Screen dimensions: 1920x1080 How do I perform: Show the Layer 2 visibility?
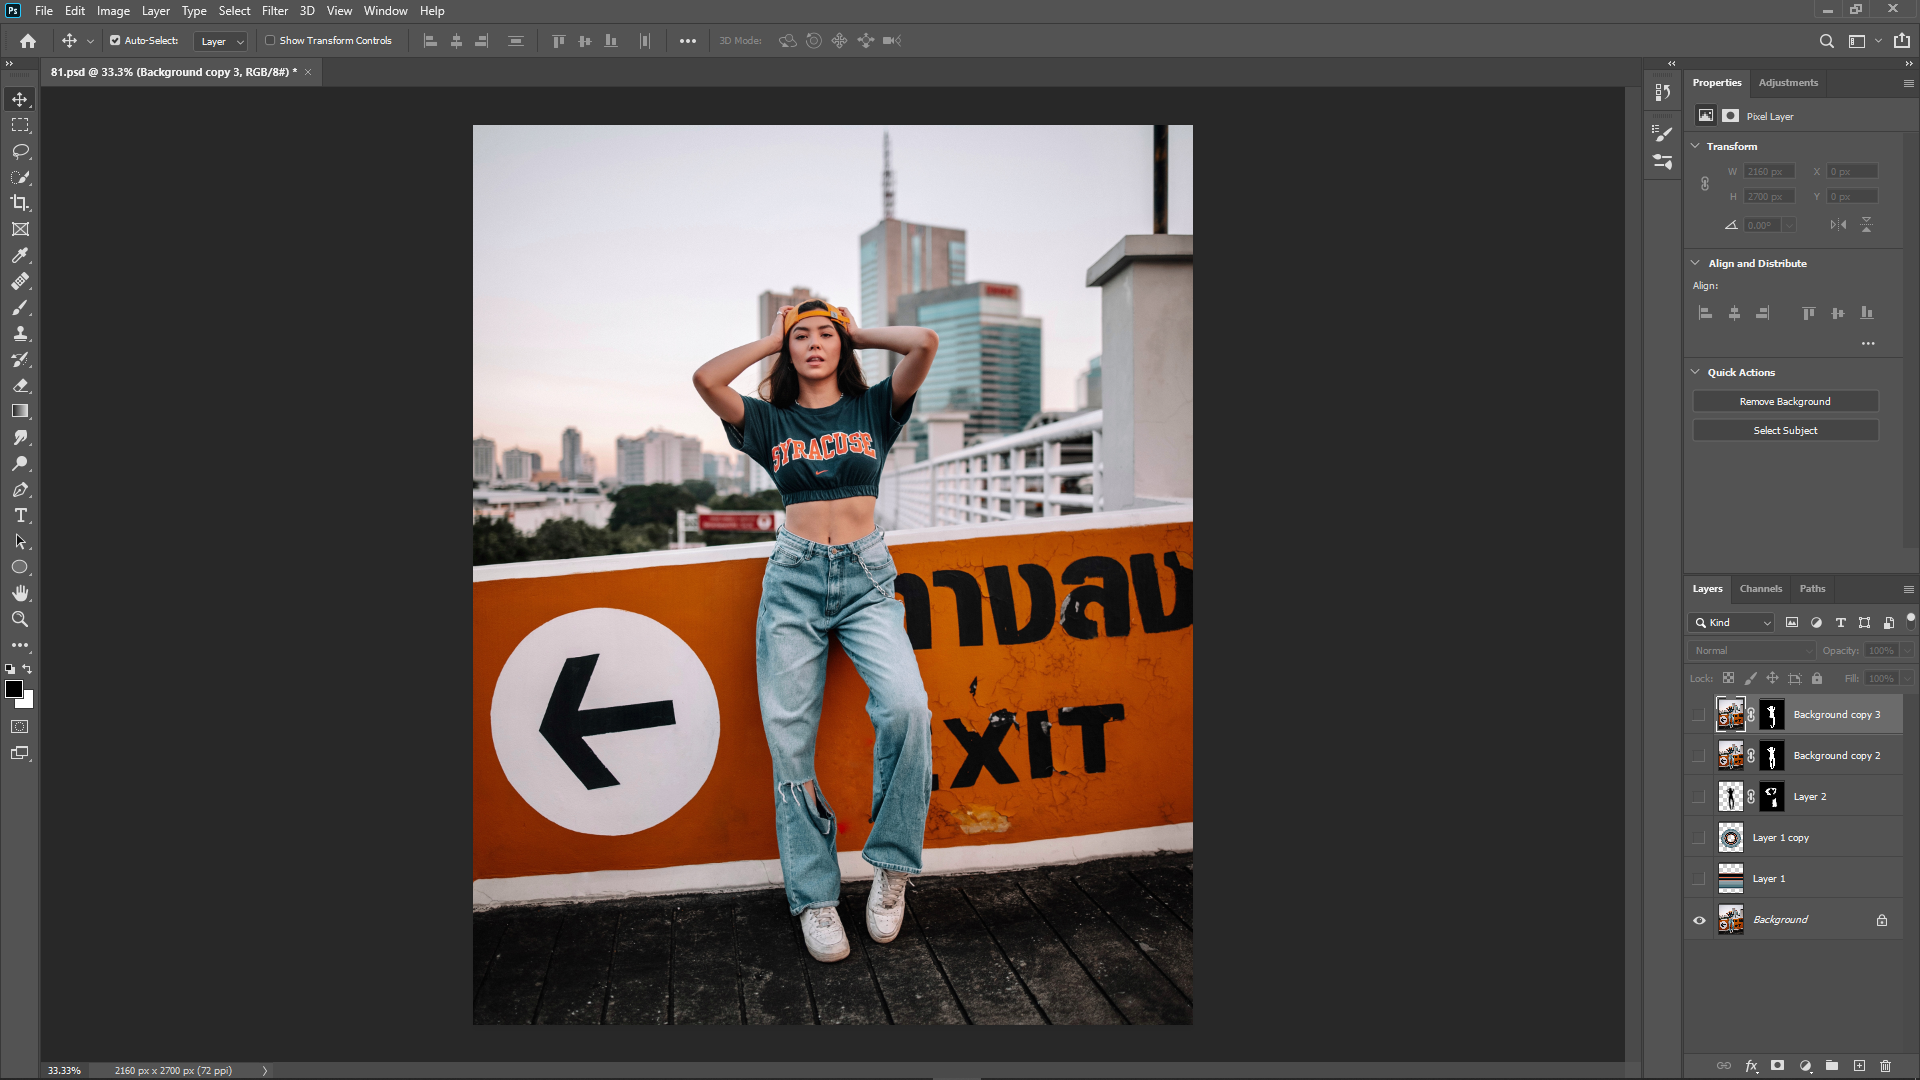(x=1699, y=797)
